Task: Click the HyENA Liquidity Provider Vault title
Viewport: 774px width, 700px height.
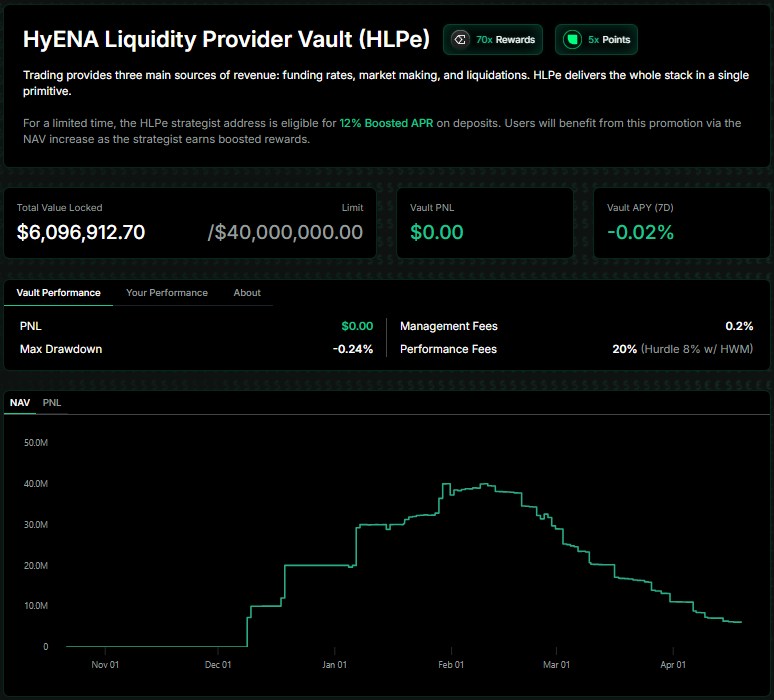Action: pos(226,39)
